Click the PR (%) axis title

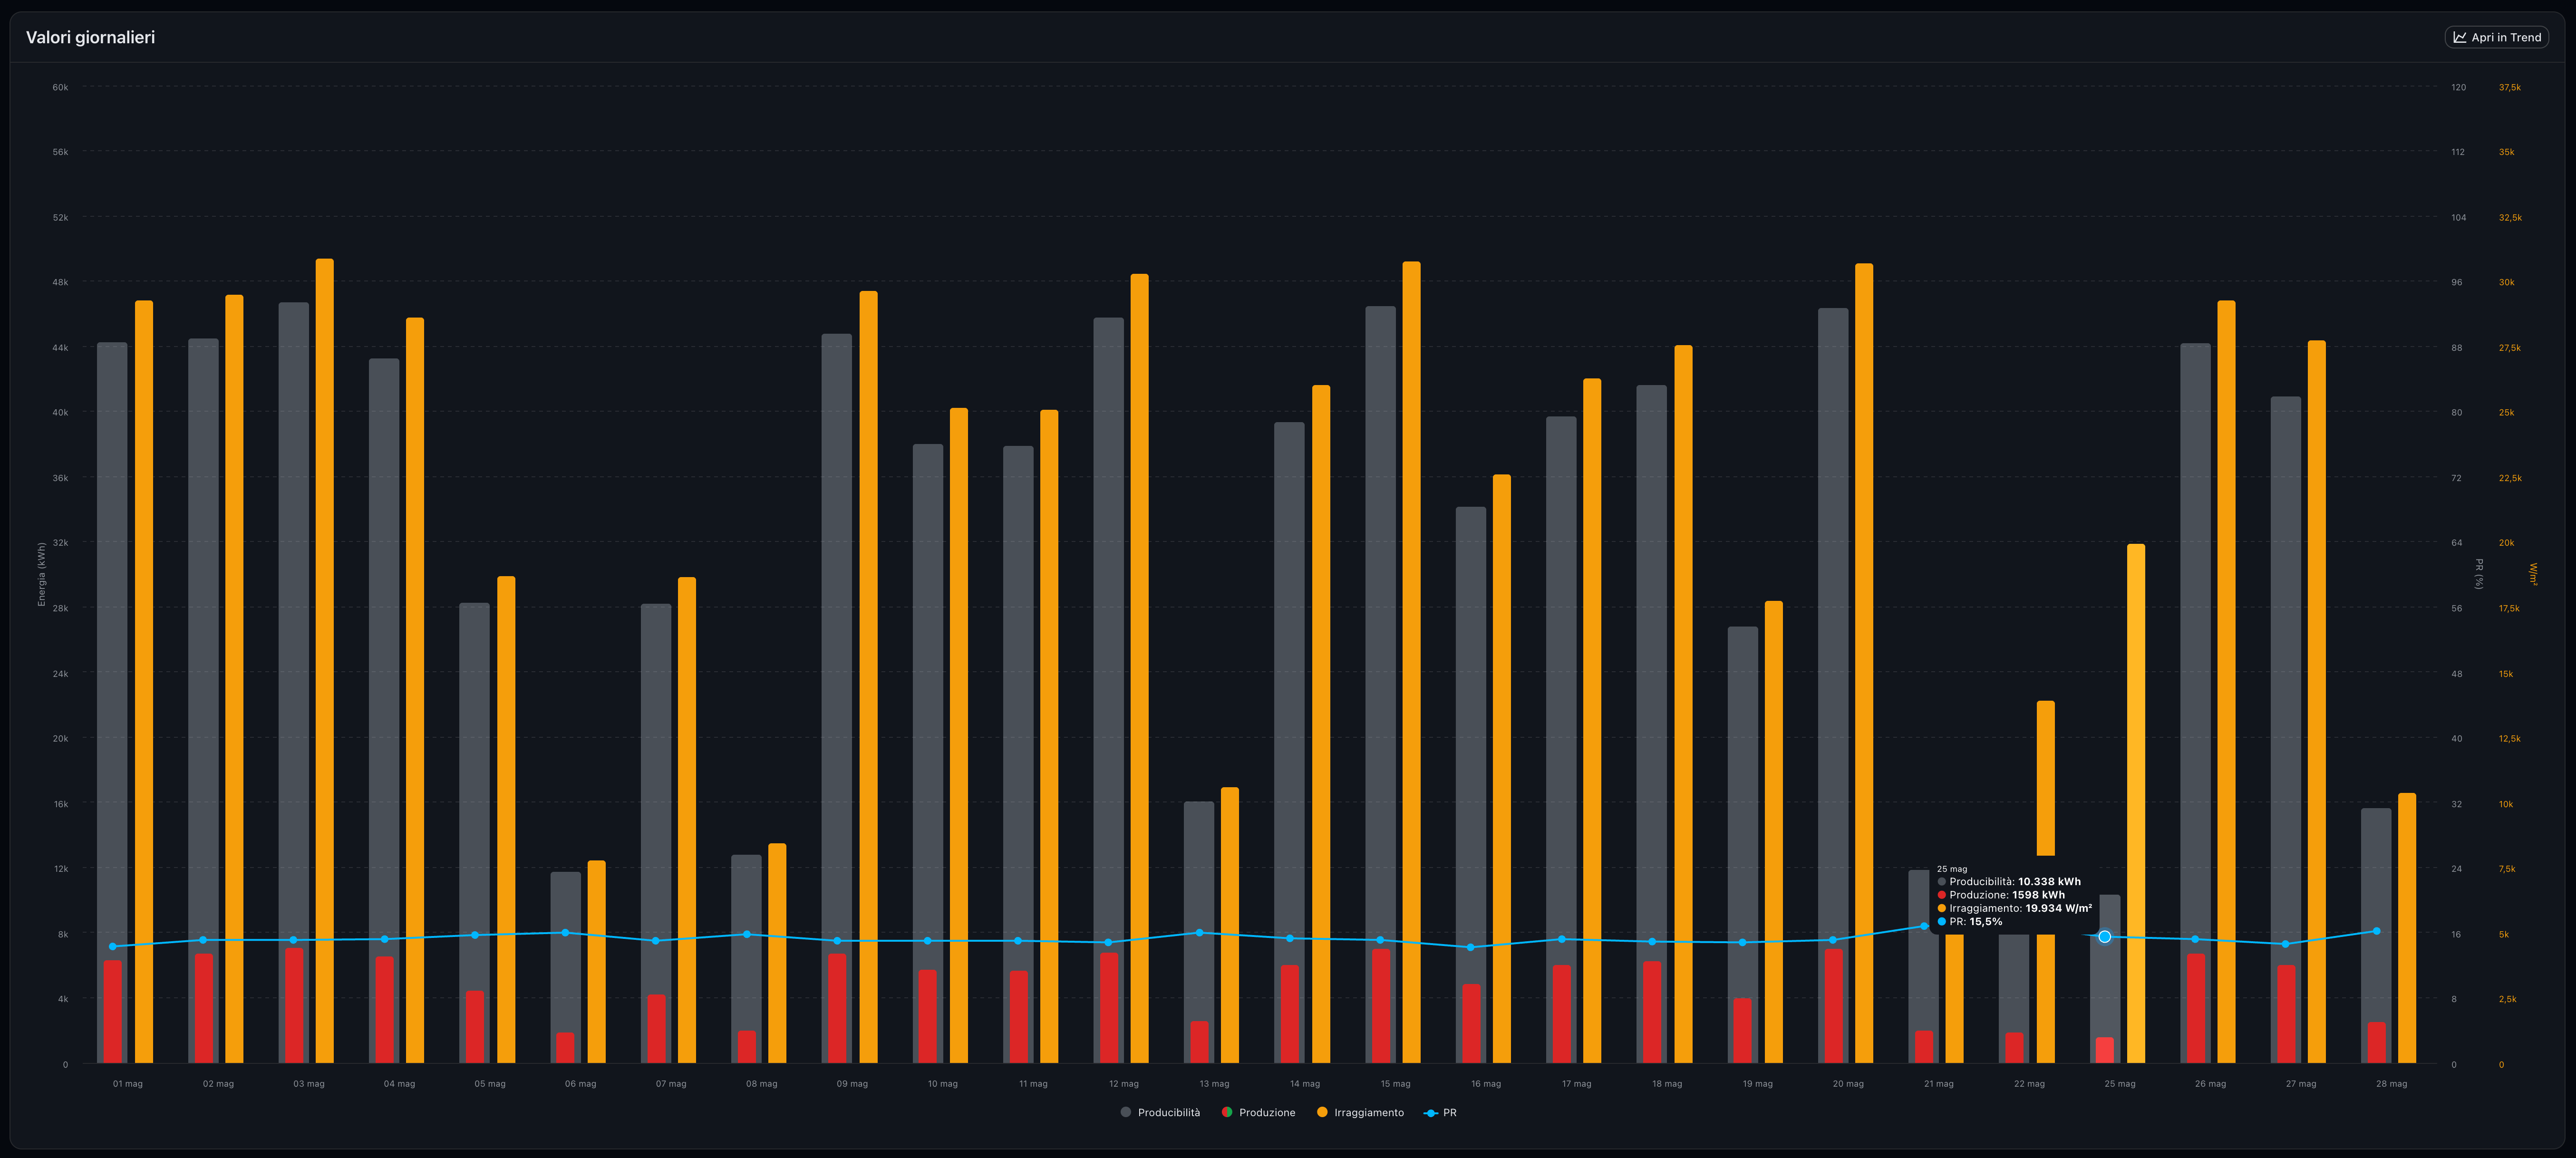2479,574
